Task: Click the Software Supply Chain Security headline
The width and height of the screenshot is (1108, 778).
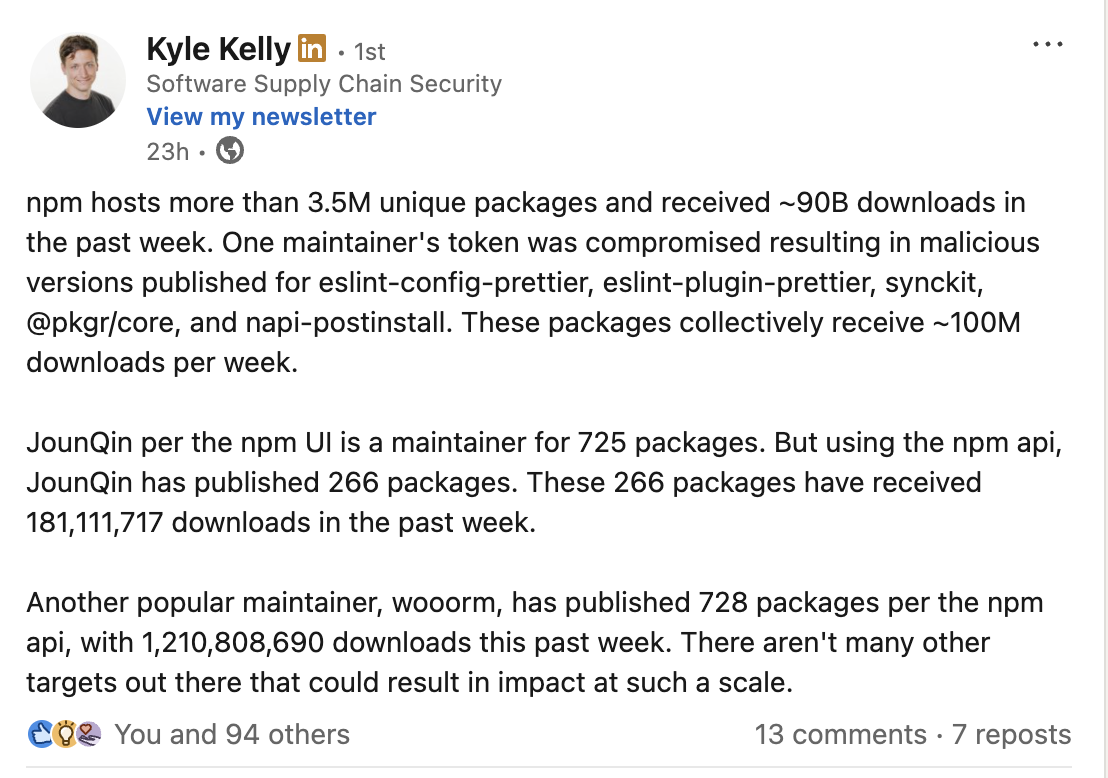Action: (324, 83)
